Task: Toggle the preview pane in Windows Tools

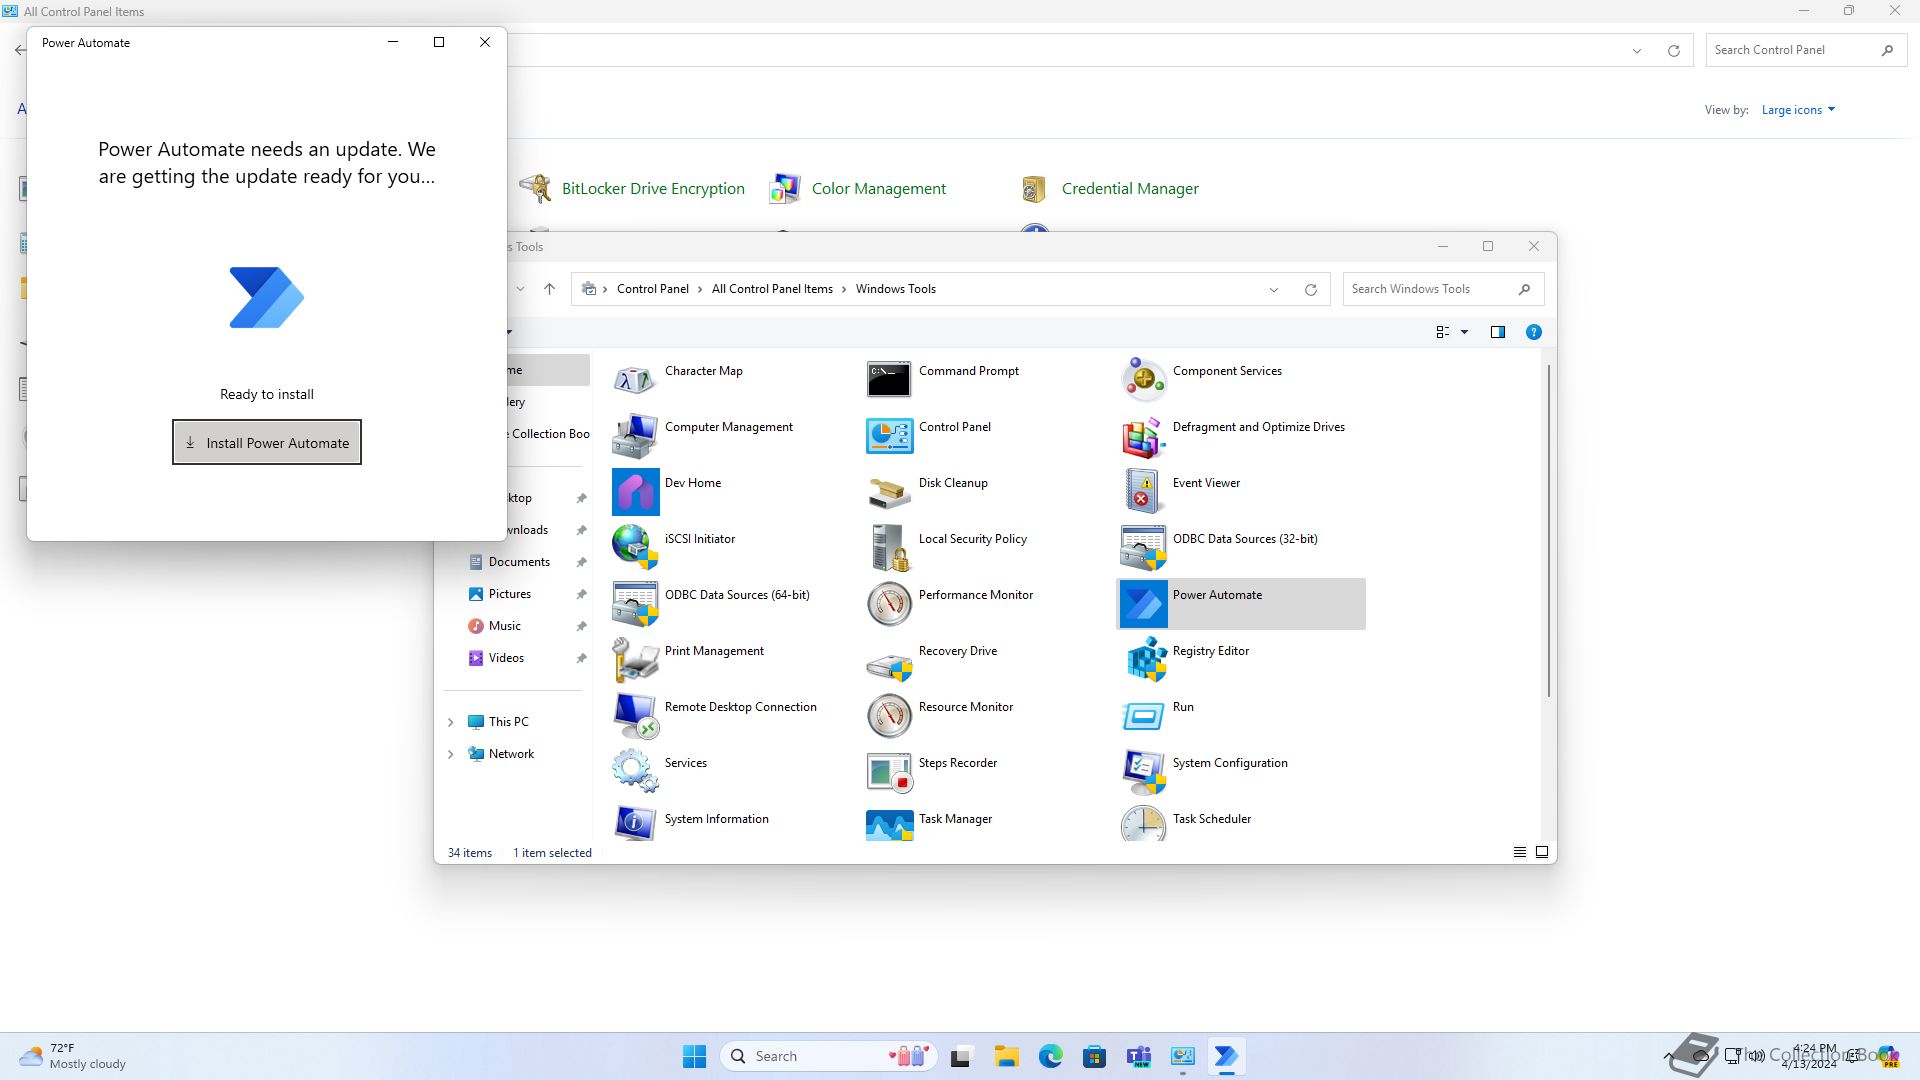Action: coord(1497,332)
